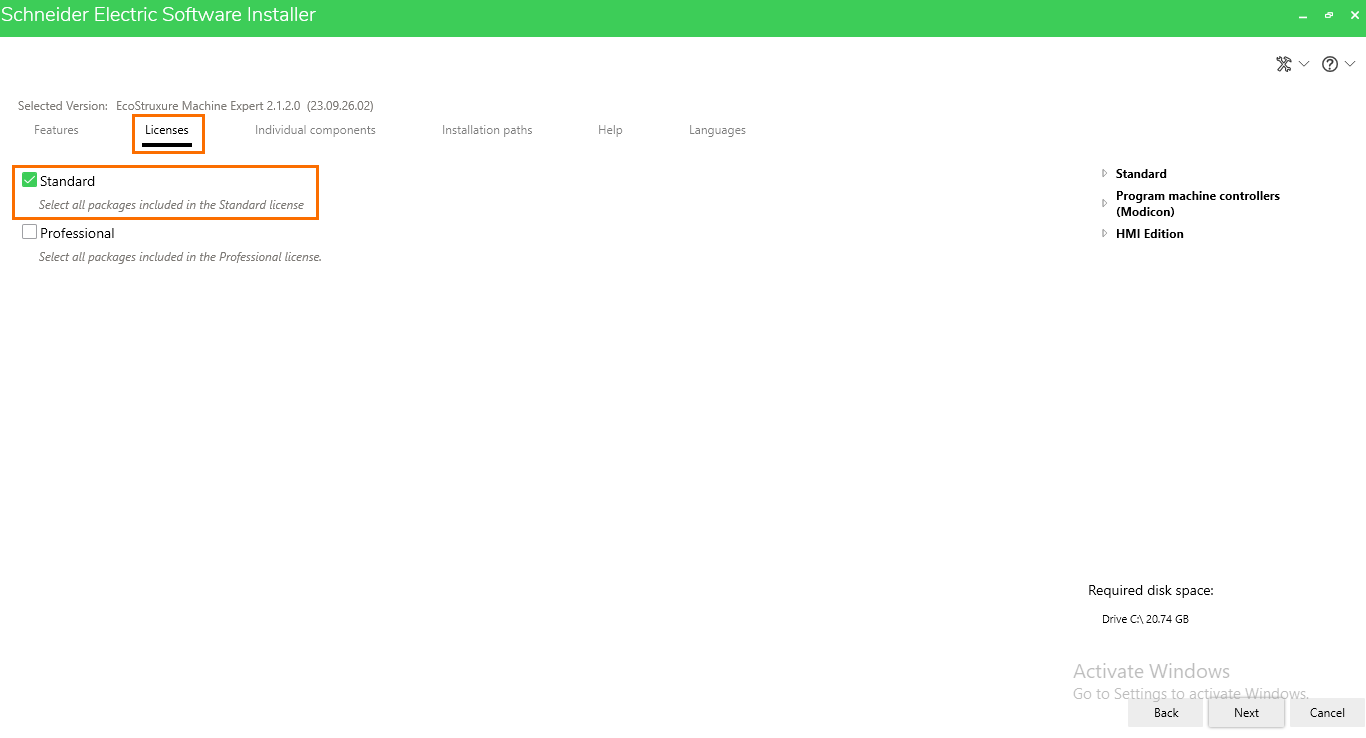Open the tools wrench icon menu

click(x=1284, y=64)
